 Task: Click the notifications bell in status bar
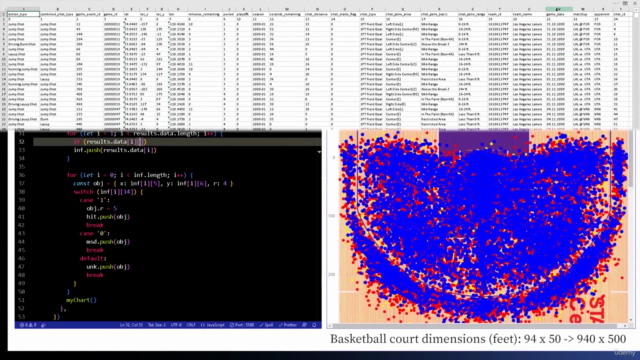click(x=314, y=325)
